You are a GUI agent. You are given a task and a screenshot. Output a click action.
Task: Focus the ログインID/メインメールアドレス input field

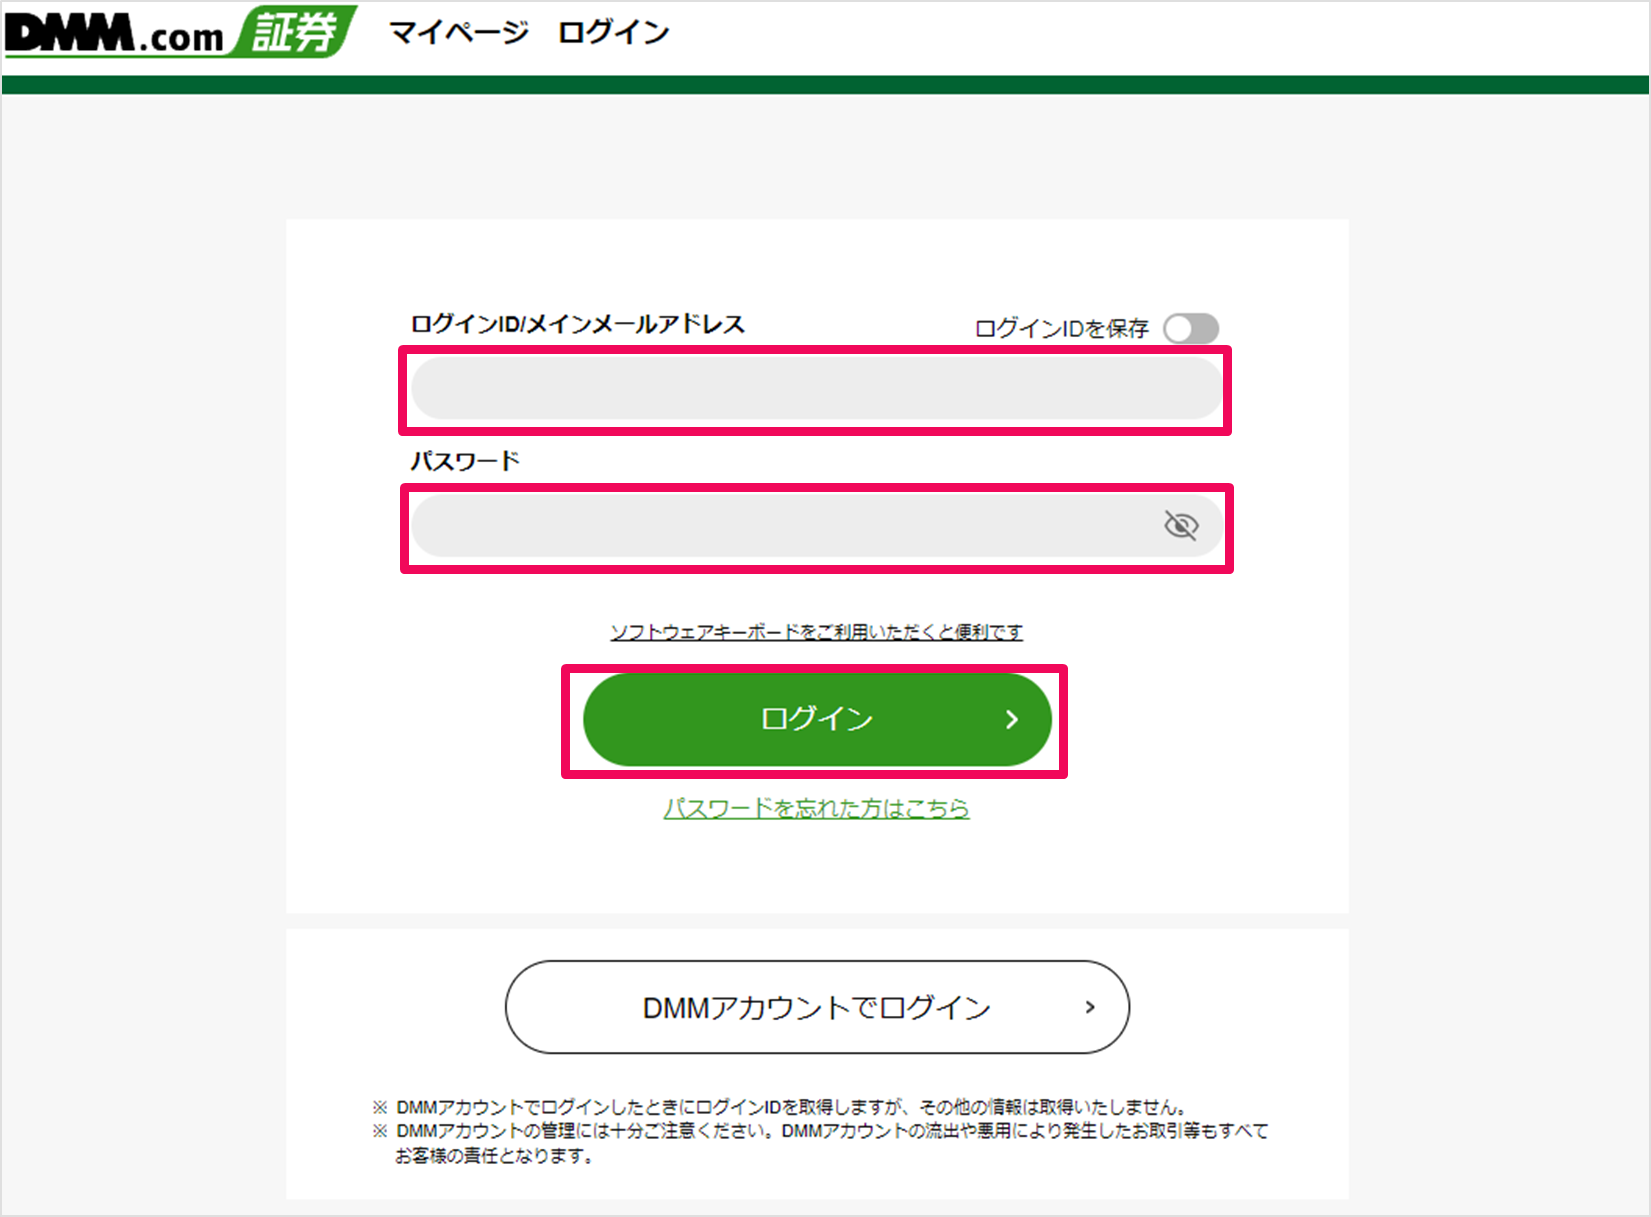(816, 390)
